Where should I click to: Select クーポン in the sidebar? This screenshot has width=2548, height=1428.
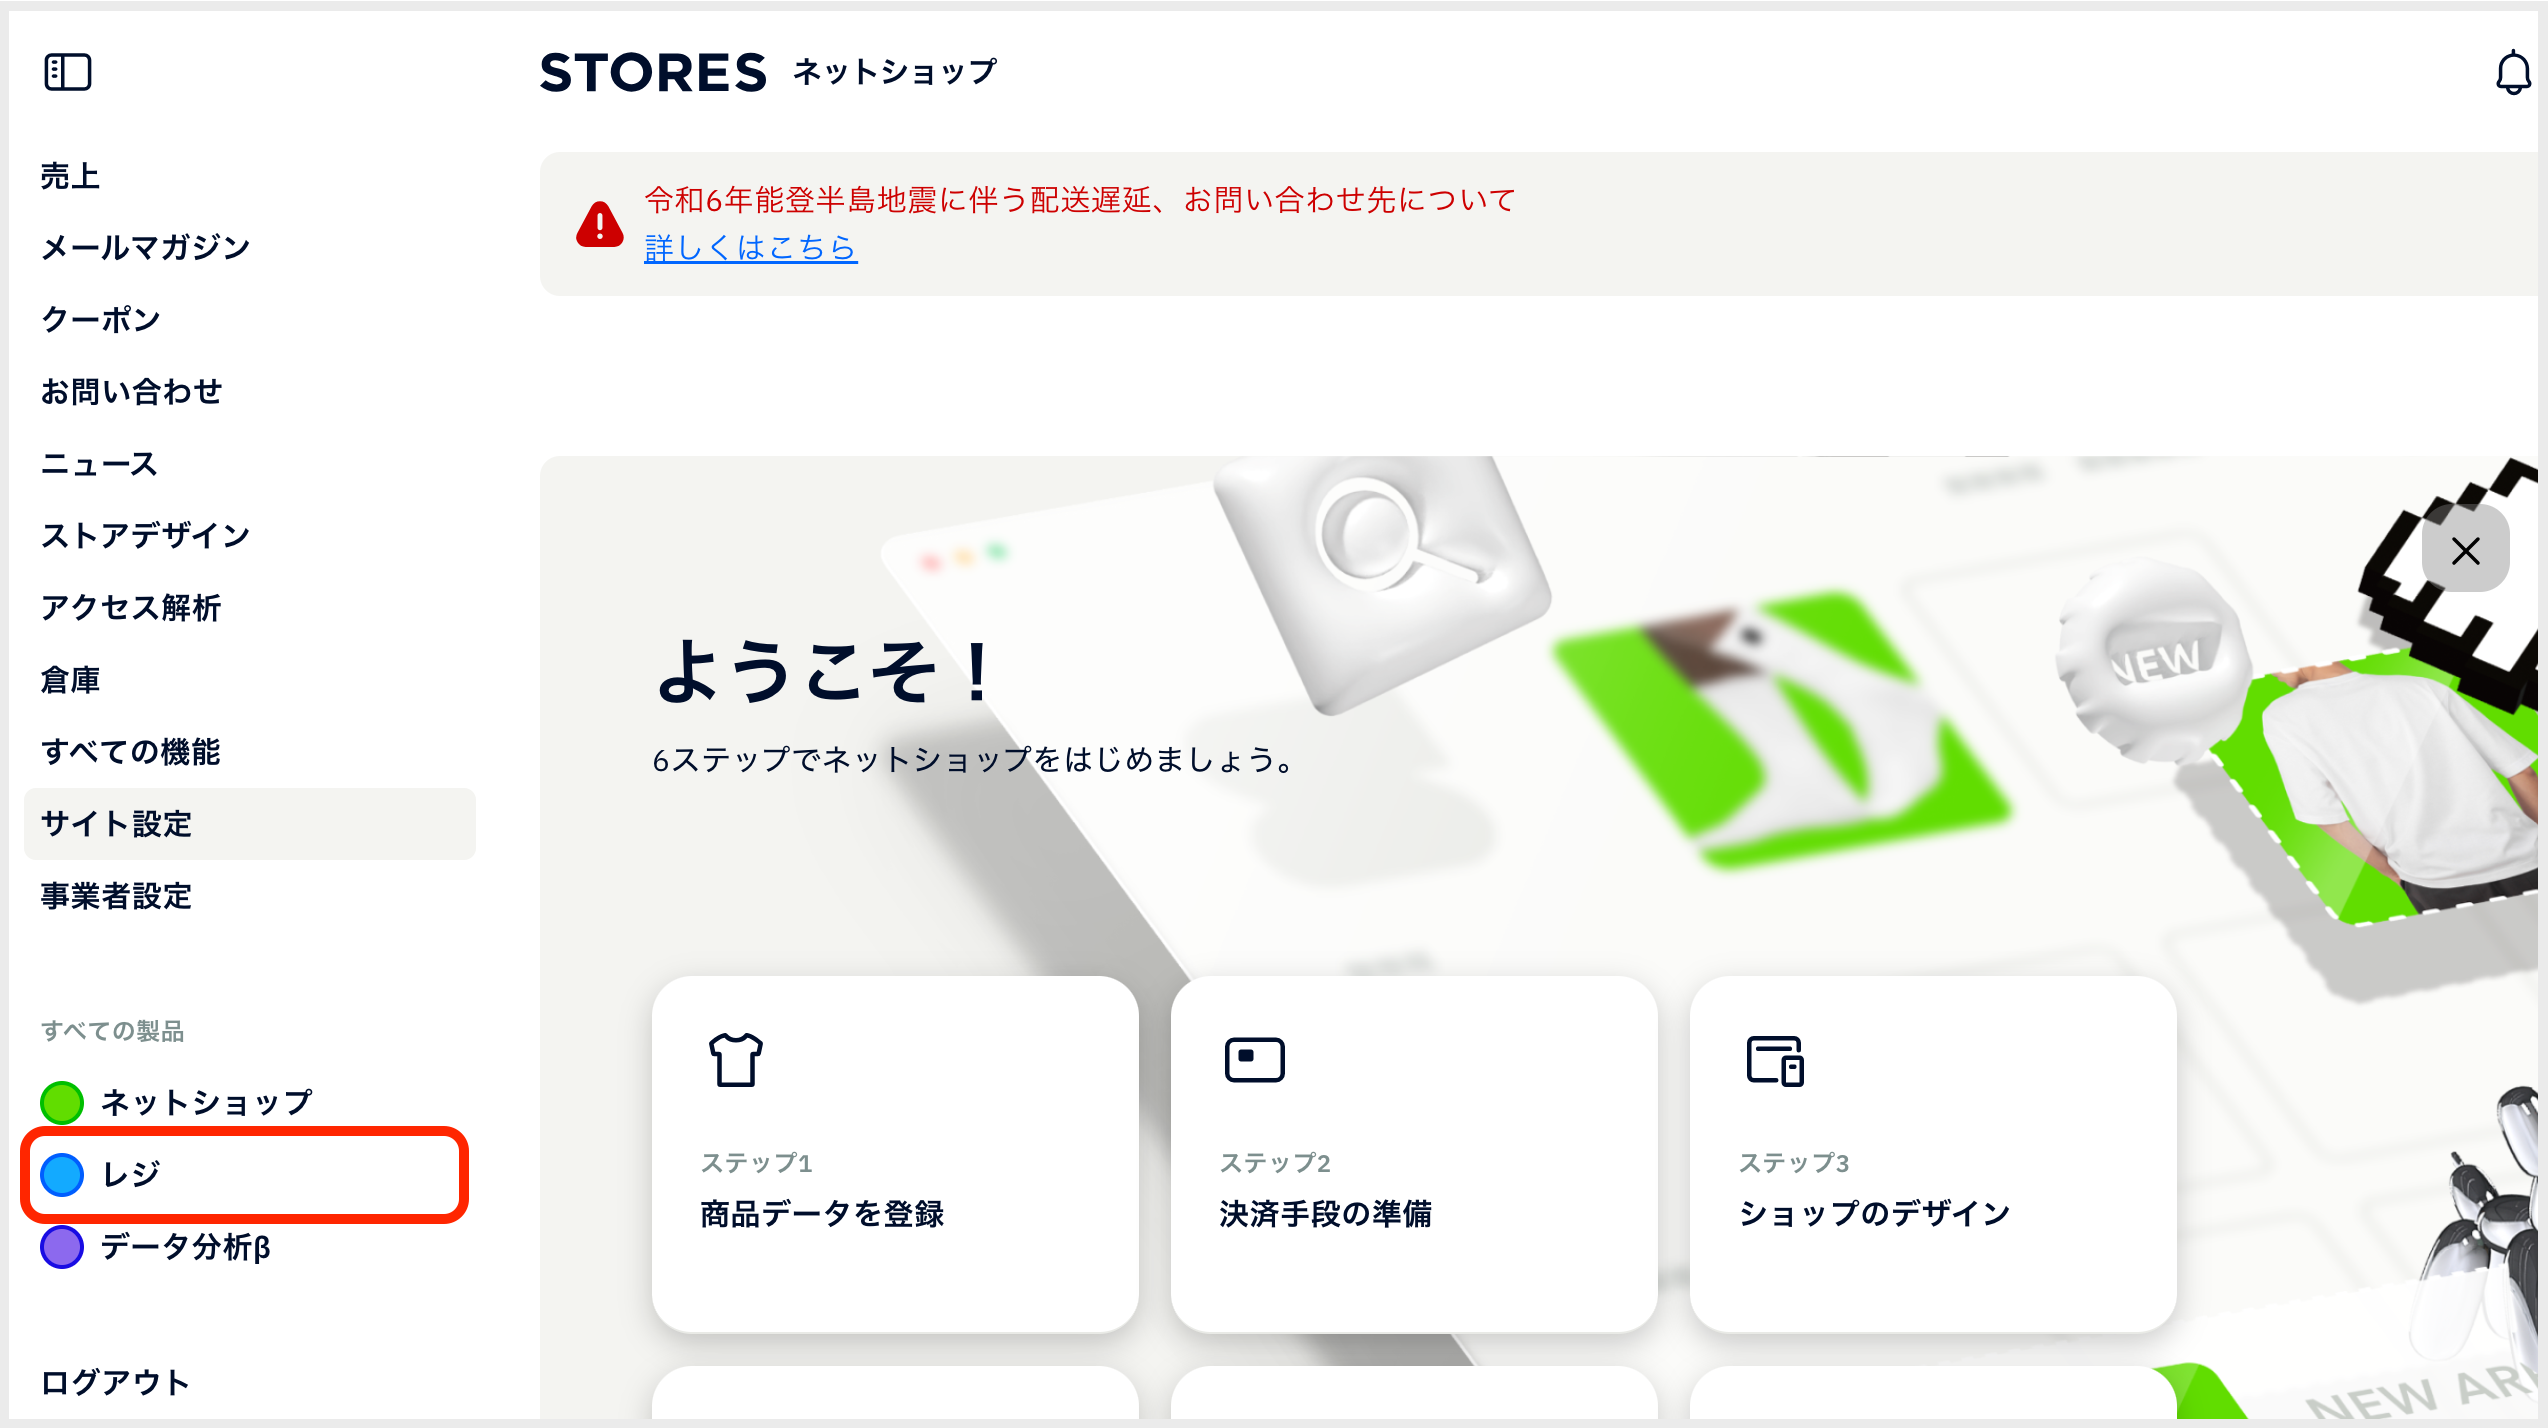[101, 320]
